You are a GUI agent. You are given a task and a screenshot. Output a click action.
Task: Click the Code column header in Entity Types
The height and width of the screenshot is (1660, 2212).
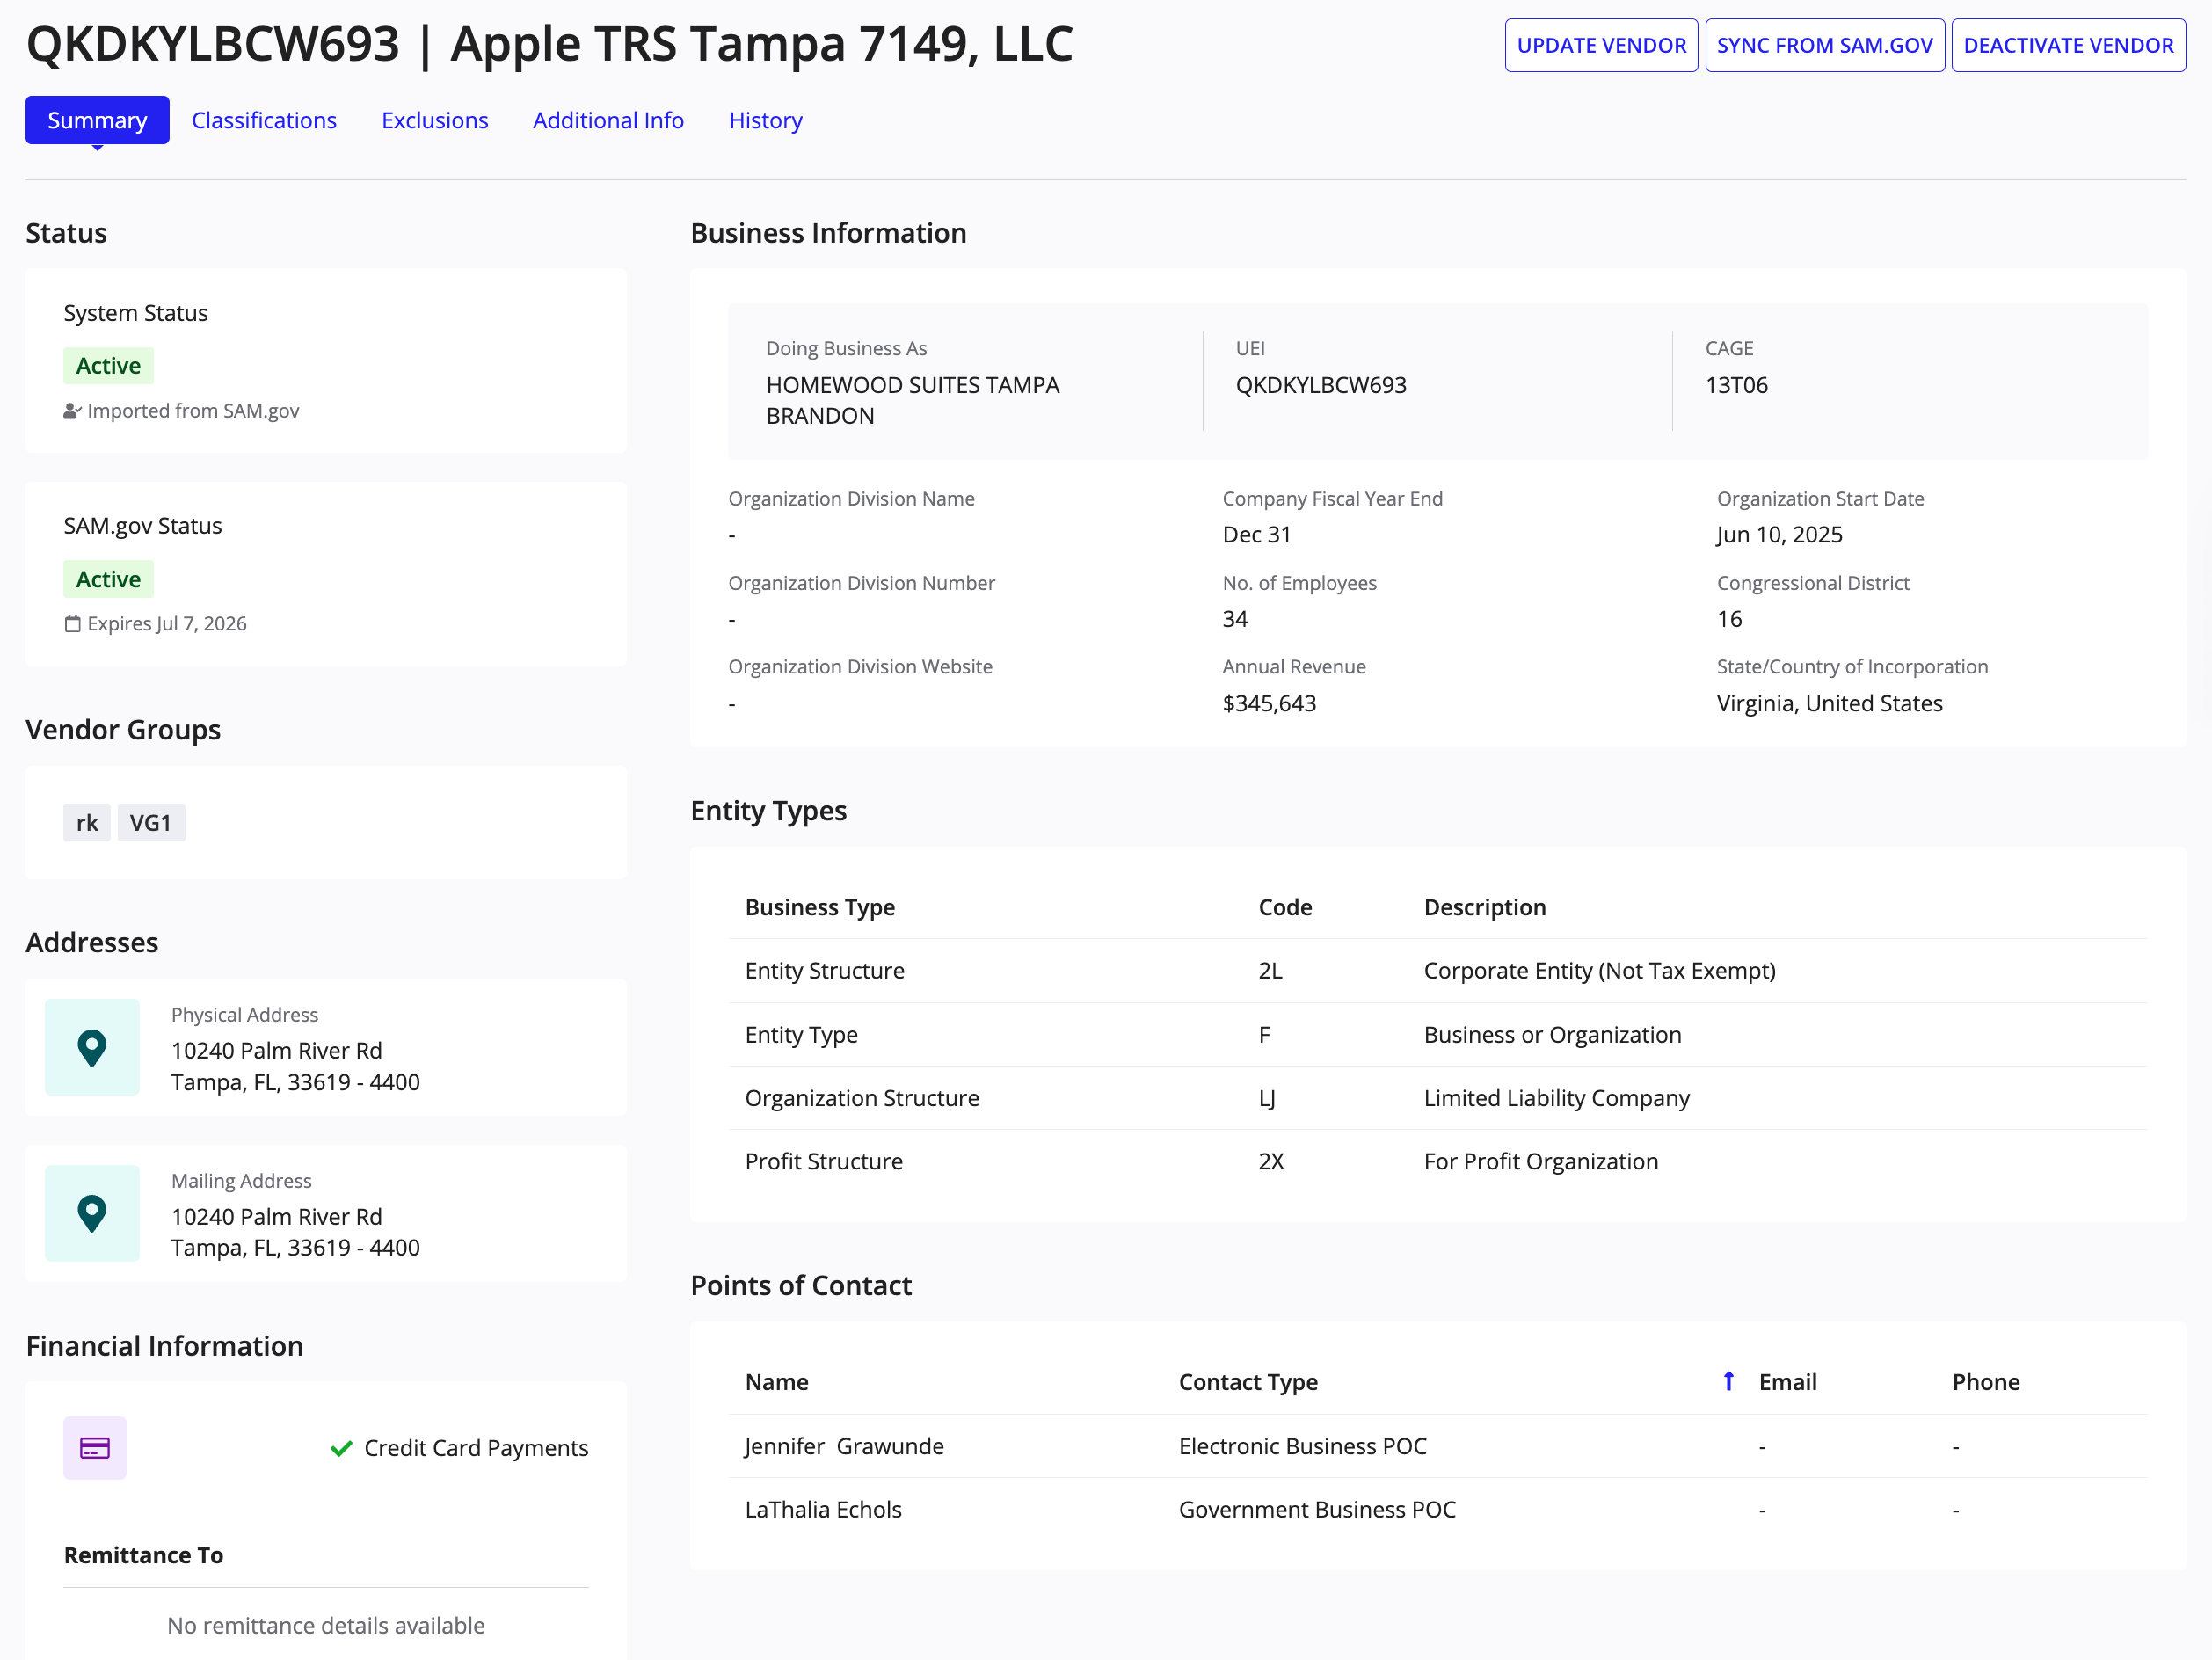1285,907
